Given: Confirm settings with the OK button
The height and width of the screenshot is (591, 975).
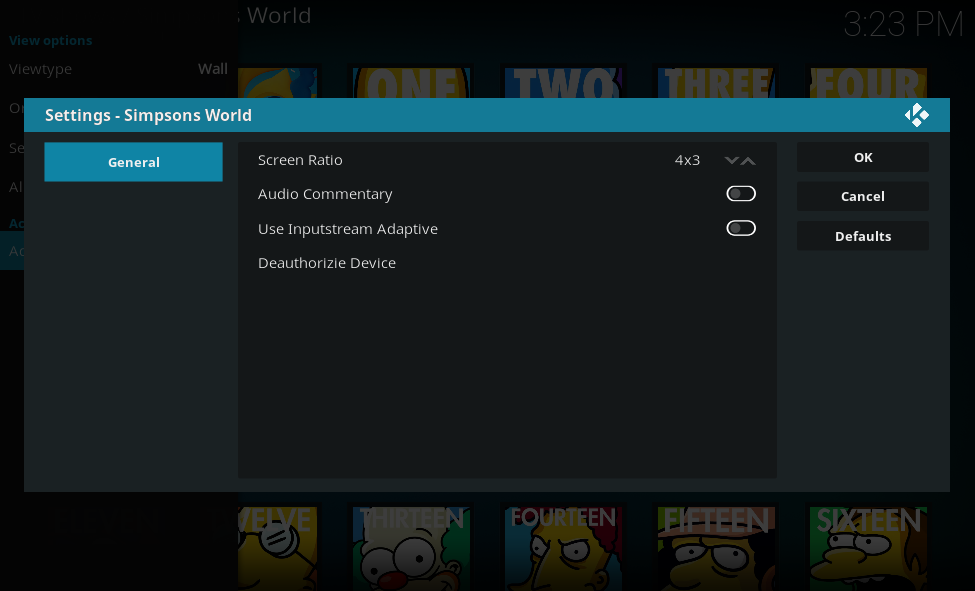Looking at the screenshot, I should tap(862, 157).
